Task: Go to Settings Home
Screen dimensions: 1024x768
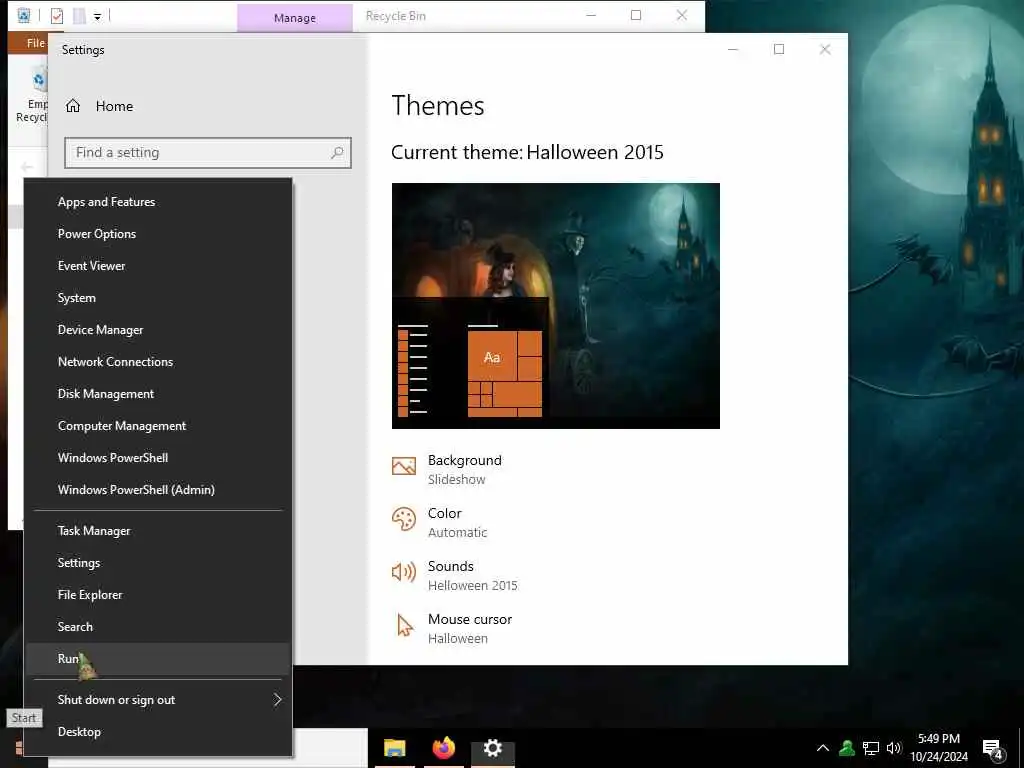Action: 114,106
